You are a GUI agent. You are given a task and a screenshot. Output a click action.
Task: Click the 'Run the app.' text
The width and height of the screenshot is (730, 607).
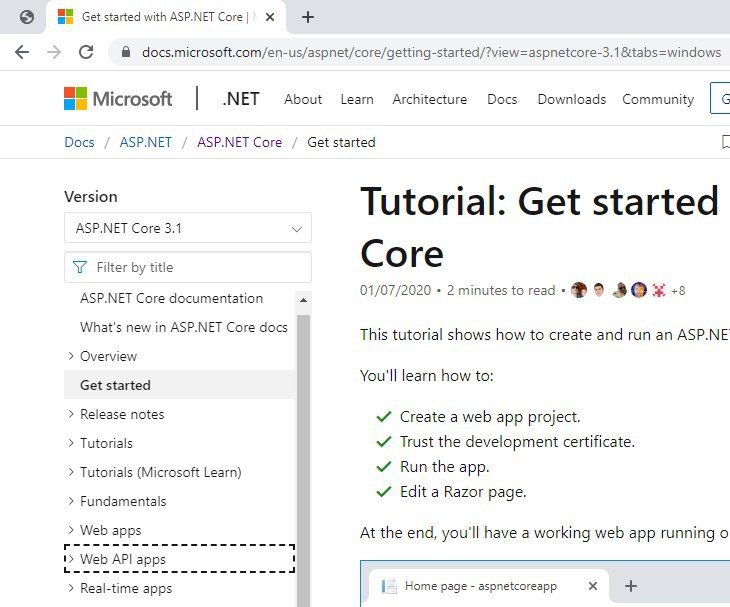[445, 466]
